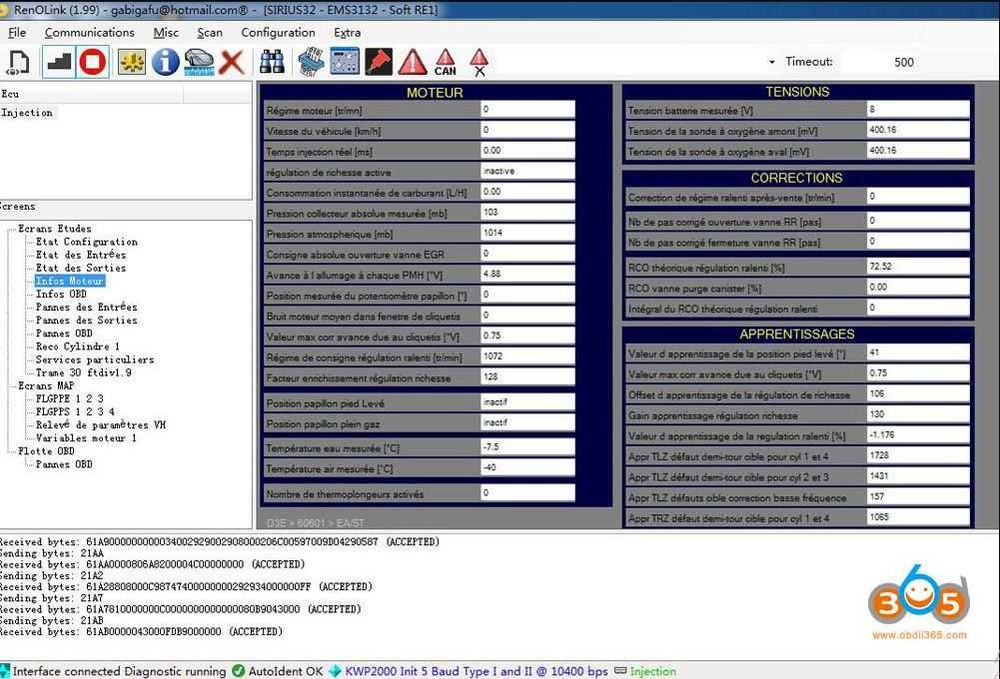Screen dimensions: 1000x679
Task: Click the new document icon in toolbar
Action: (17, 62)
